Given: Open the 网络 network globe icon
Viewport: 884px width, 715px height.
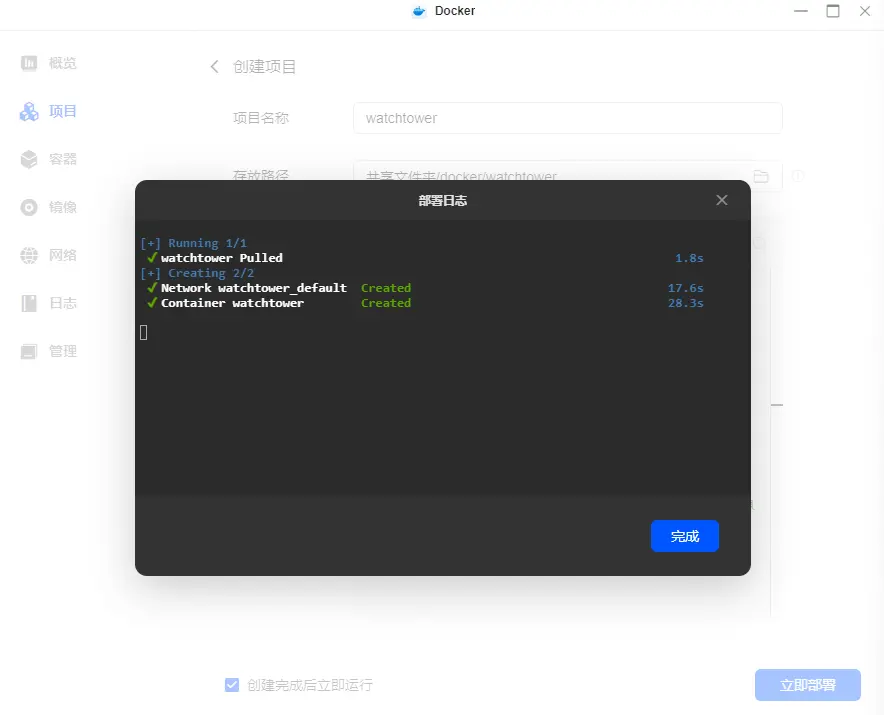Looking at the screenshot, I should [30, 255].
